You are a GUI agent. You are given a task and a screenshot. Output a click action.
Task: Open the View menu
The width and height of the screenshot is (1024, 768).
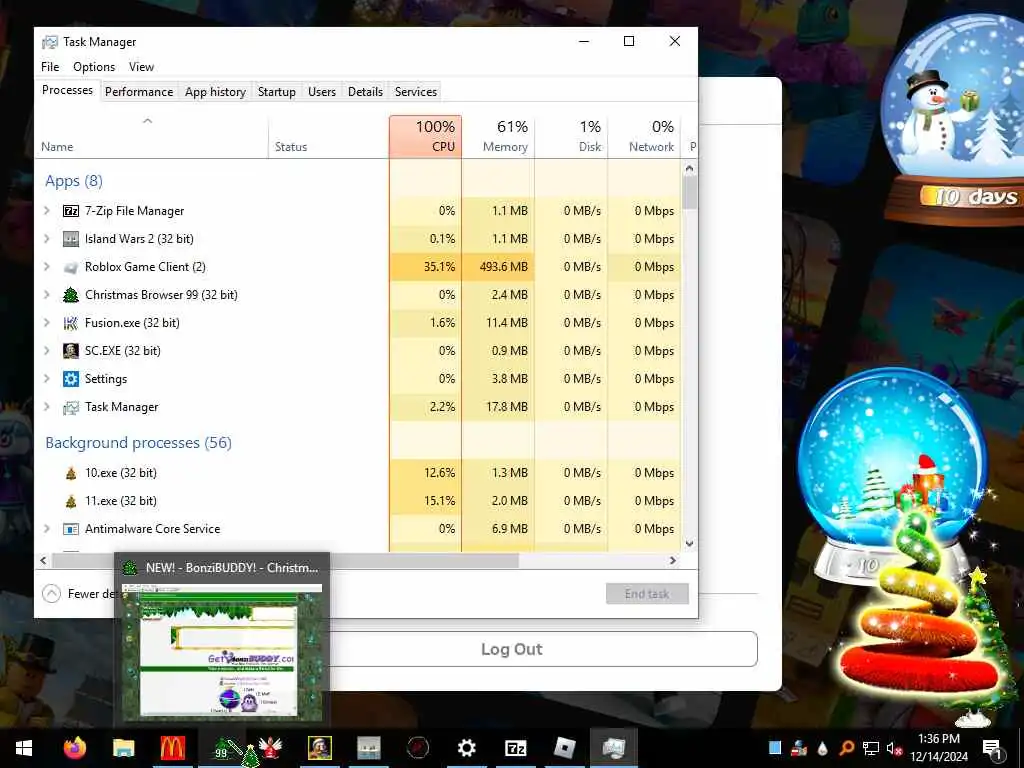(141, 67)
